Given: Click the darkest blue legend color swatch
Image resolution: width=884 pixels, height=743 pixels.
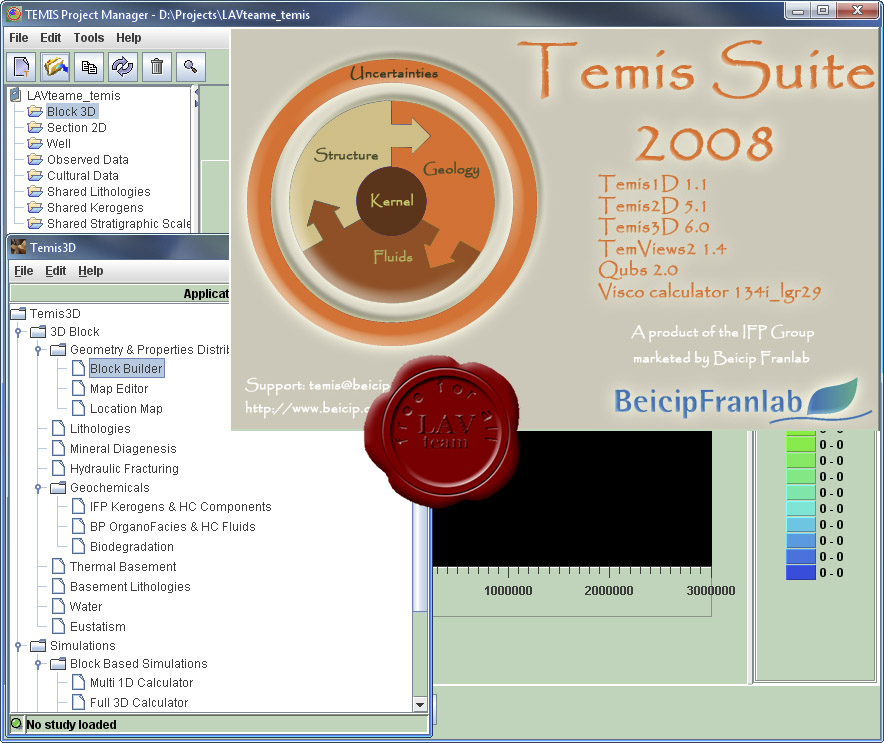Looking at the screenshot, I should point(801,572).
